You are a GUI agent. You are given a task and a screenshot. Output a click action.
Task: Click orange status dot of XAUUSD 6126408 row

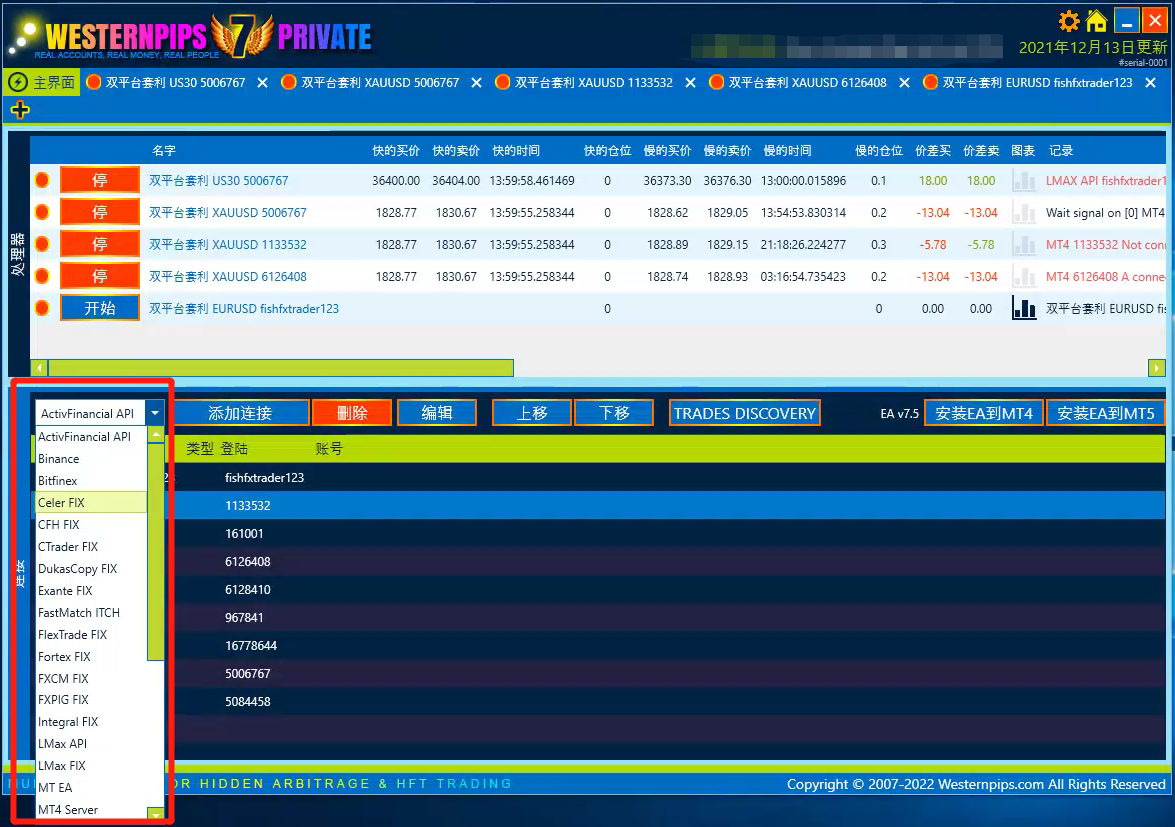pos(42,276)
